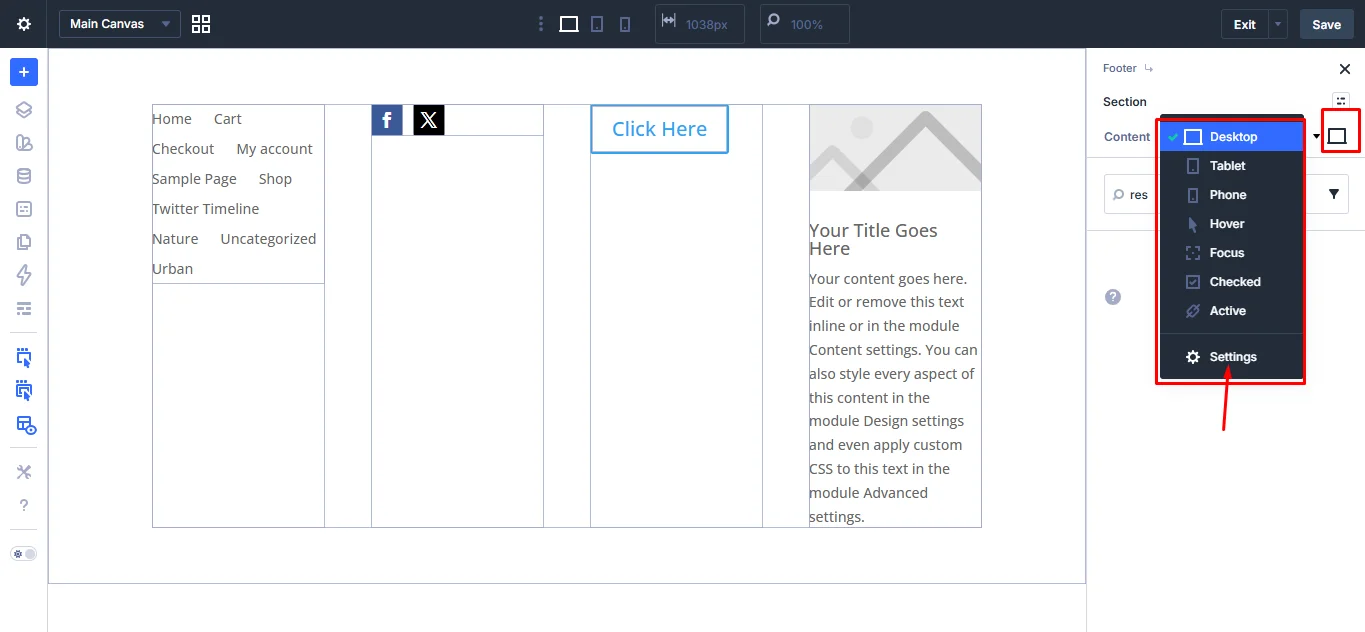
Task: Click the return arrow next to Footer
Action: click(x=1149, y=69)
